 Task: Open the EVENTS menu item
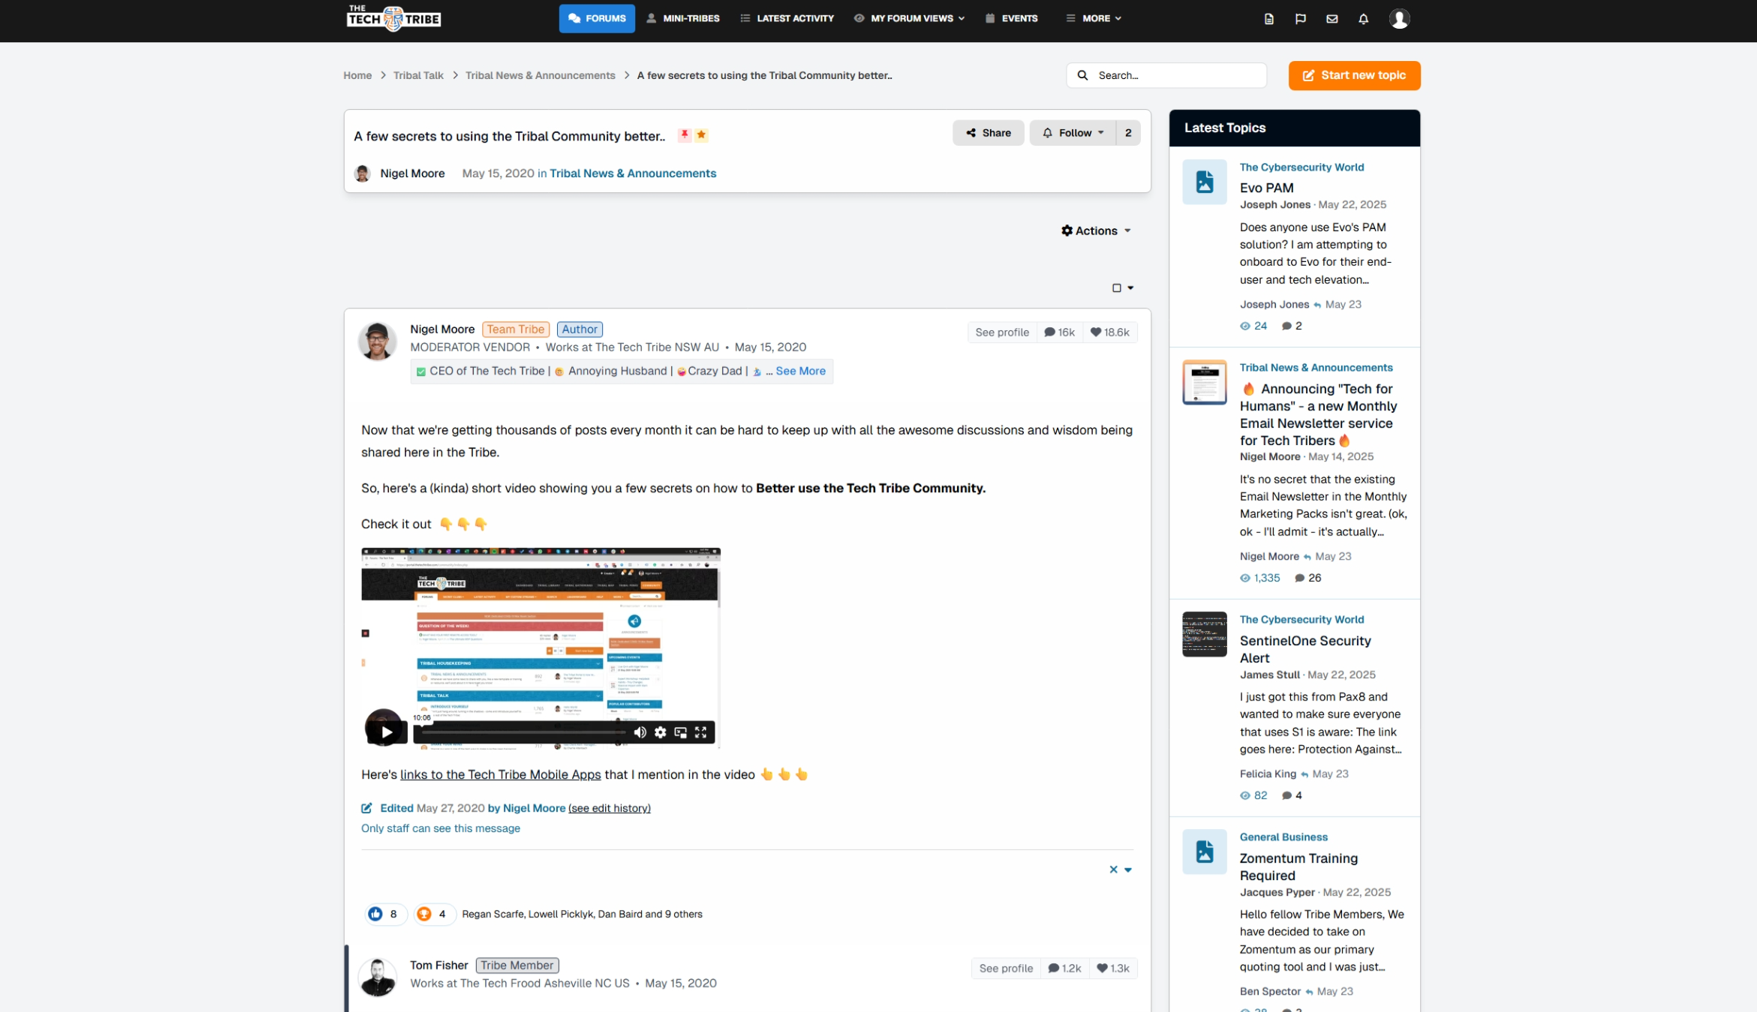[1011, 18]
